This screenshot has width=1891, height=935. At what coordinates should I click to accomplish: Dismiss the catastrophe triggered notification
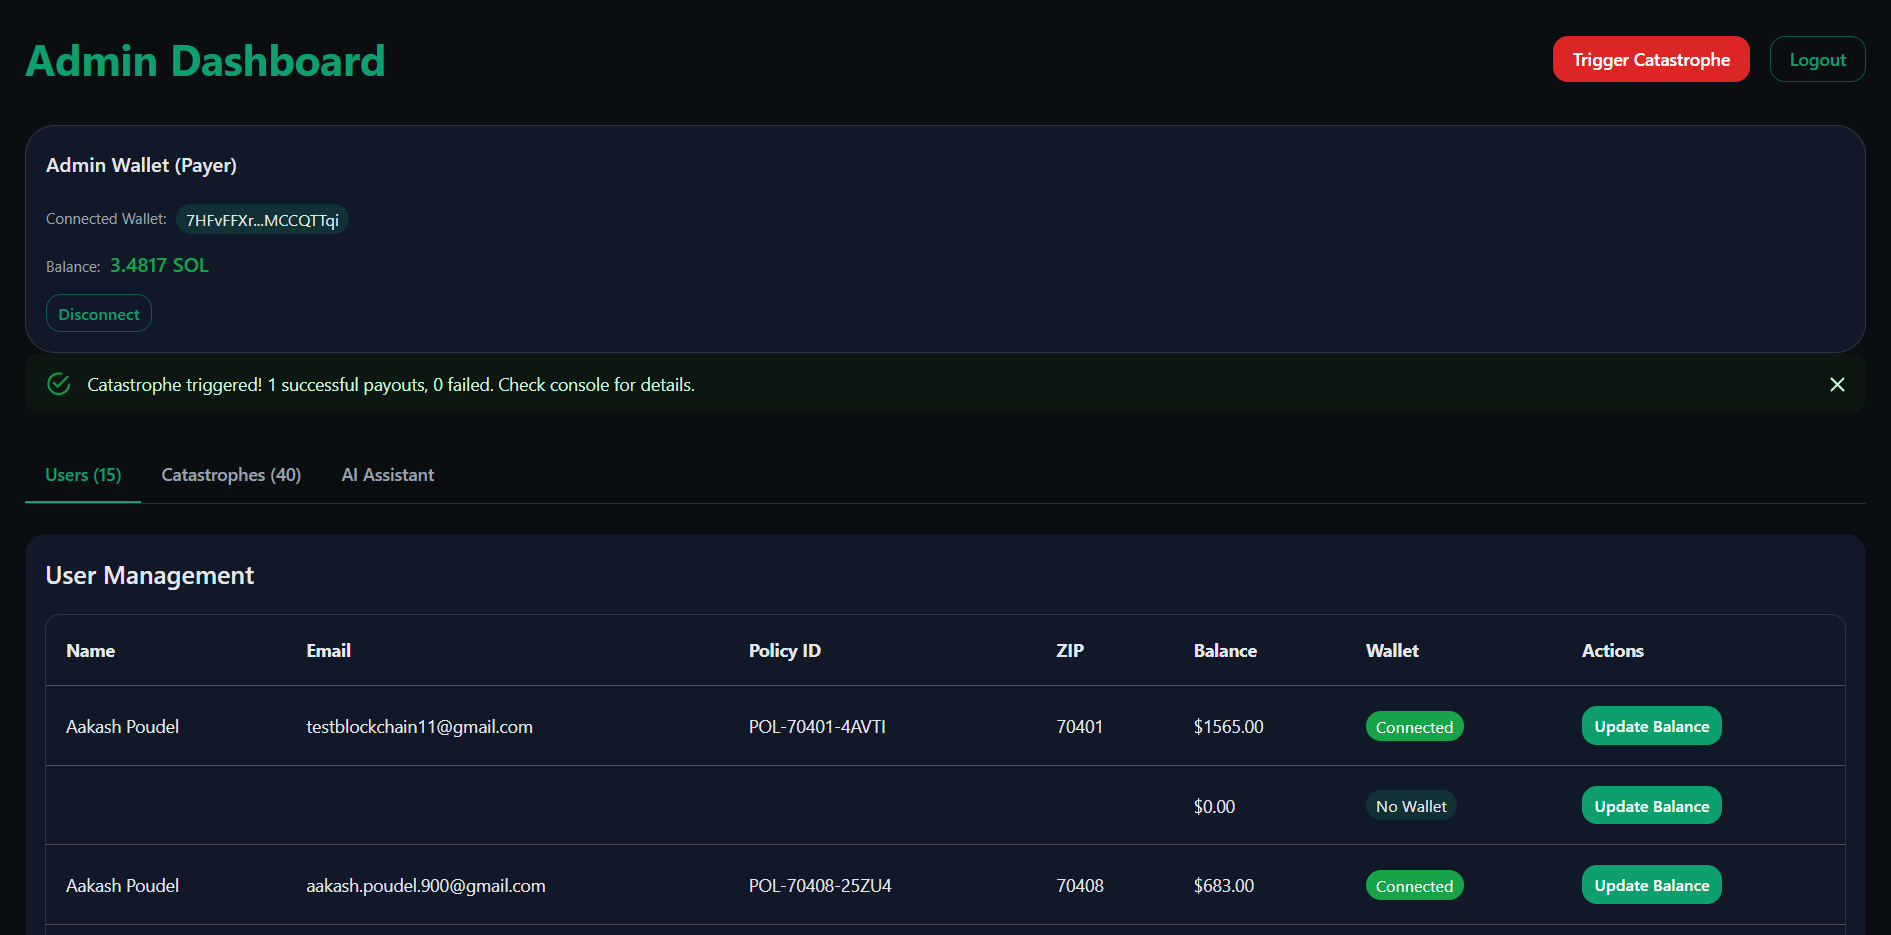click(1837, 385)
